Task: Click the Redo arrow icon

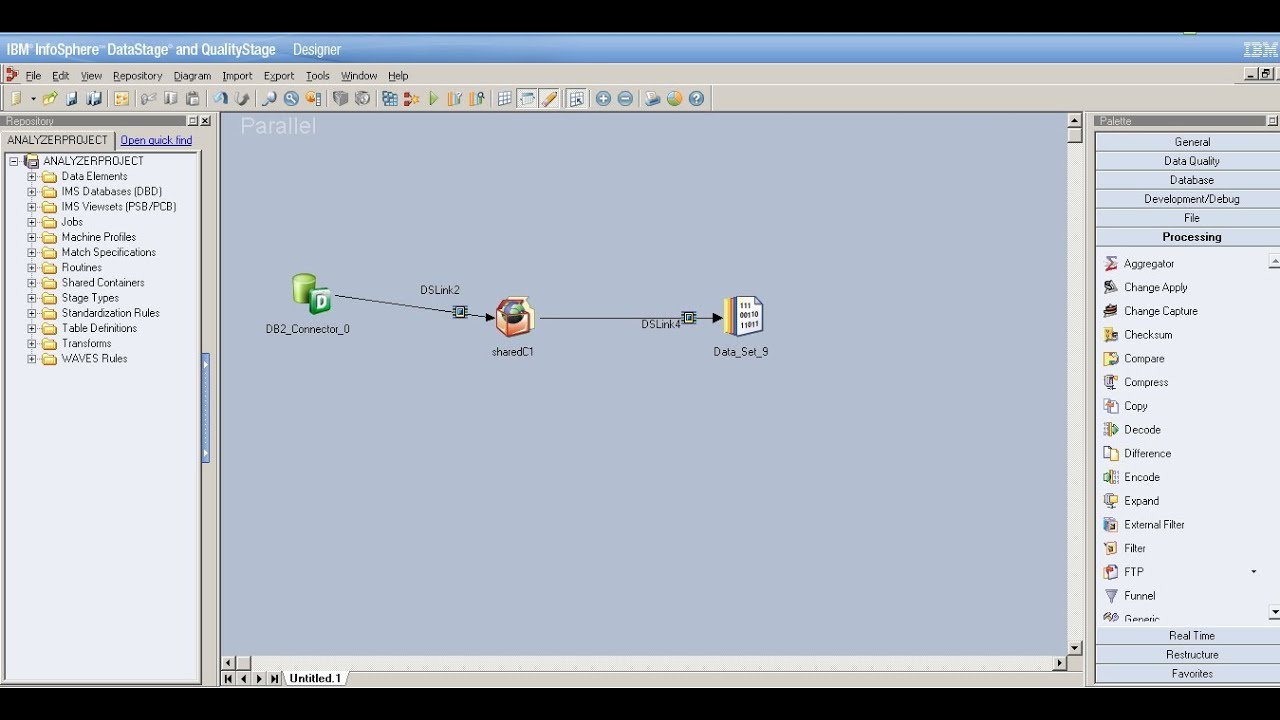Action: click(x=242, y=99)
